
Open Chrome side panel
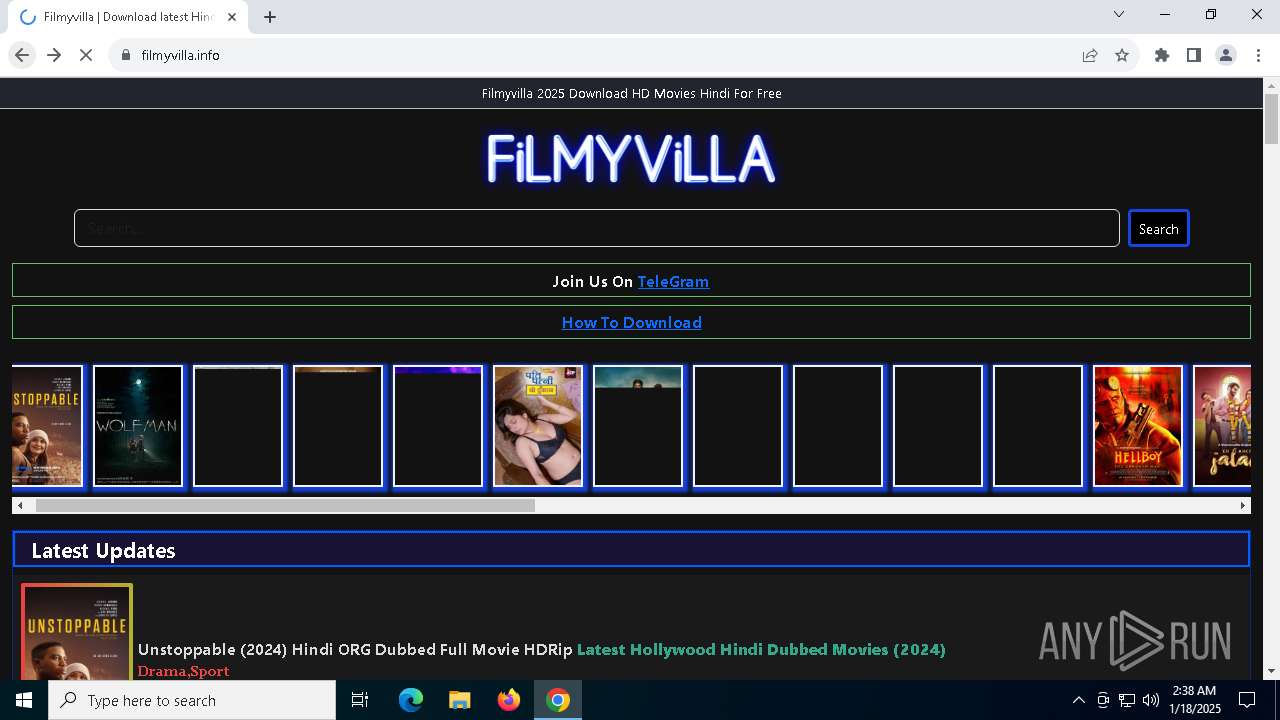pos(1194,55)
